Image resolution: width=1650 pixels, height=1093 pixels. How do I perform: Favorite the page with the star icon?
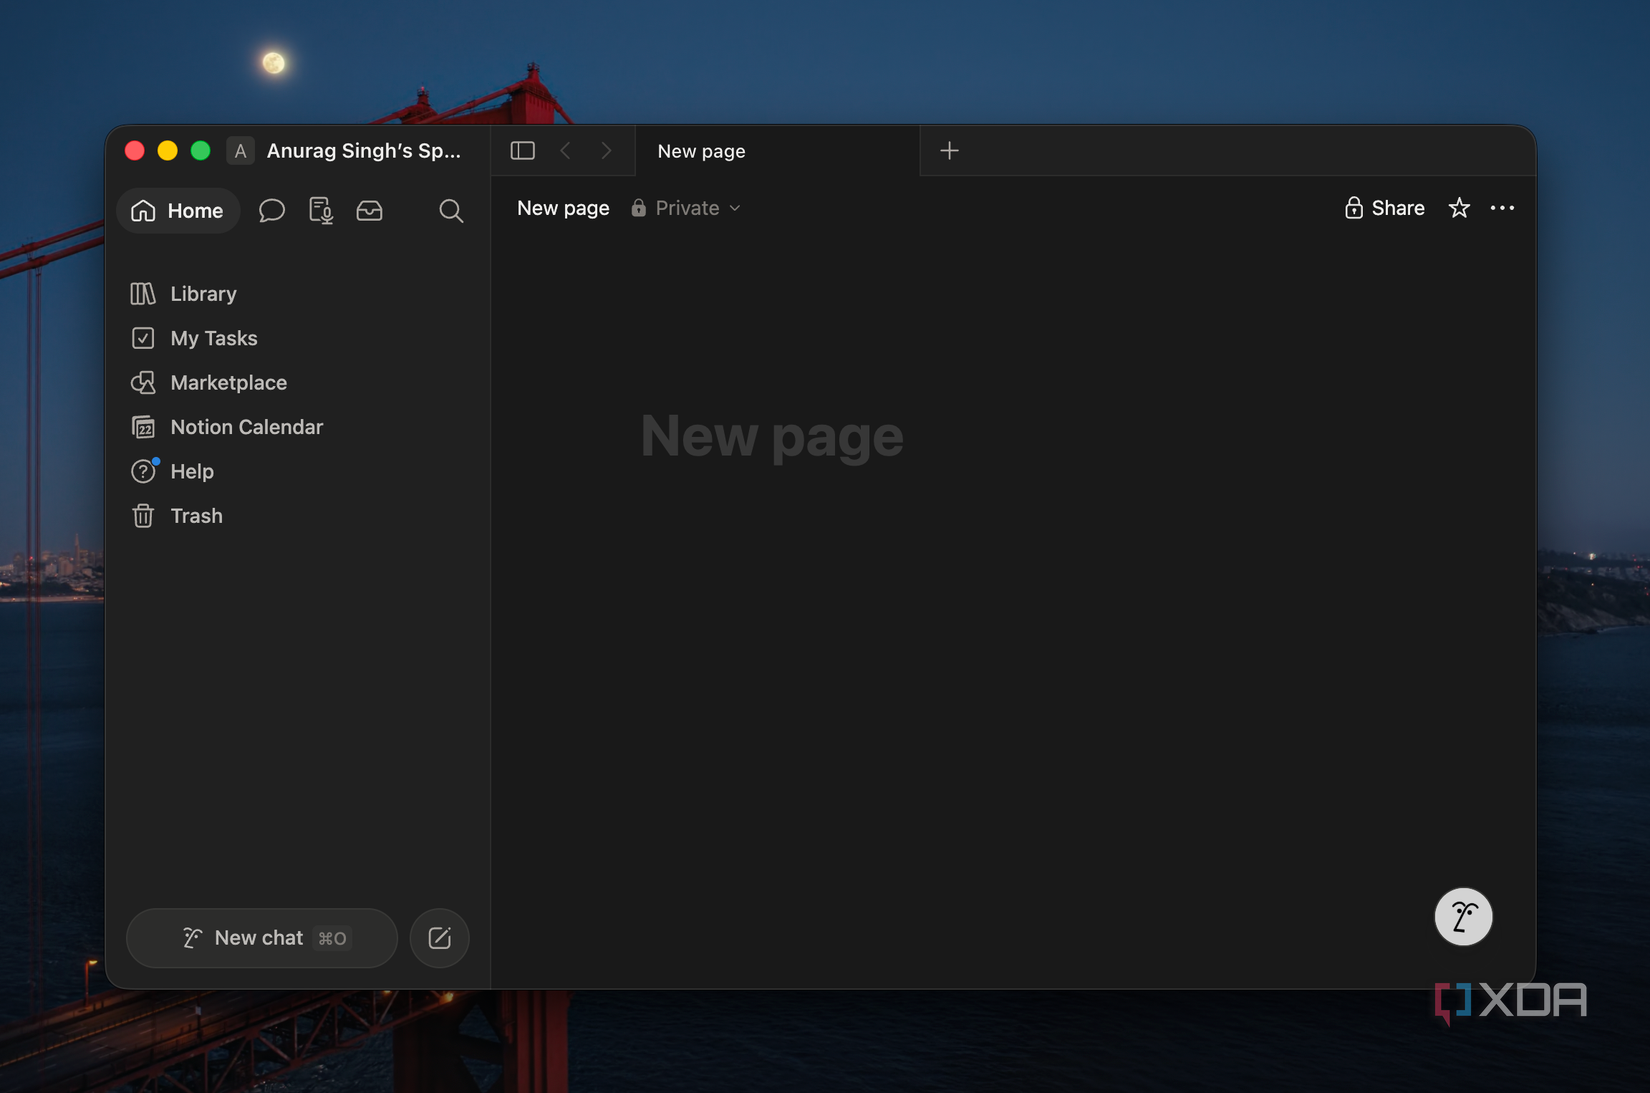(1459, 208)
